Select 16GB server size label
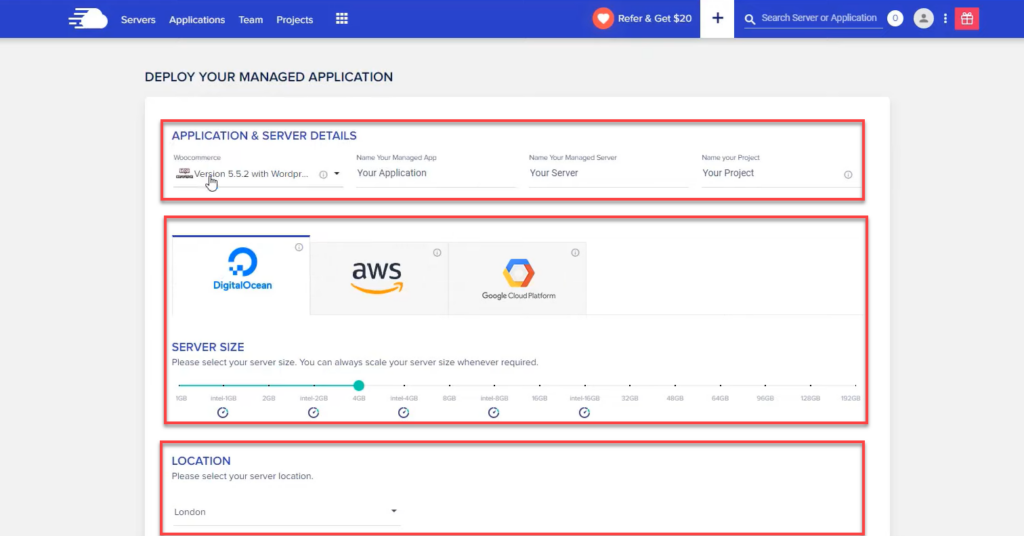Screen dimensions: 1024x536 539,398
